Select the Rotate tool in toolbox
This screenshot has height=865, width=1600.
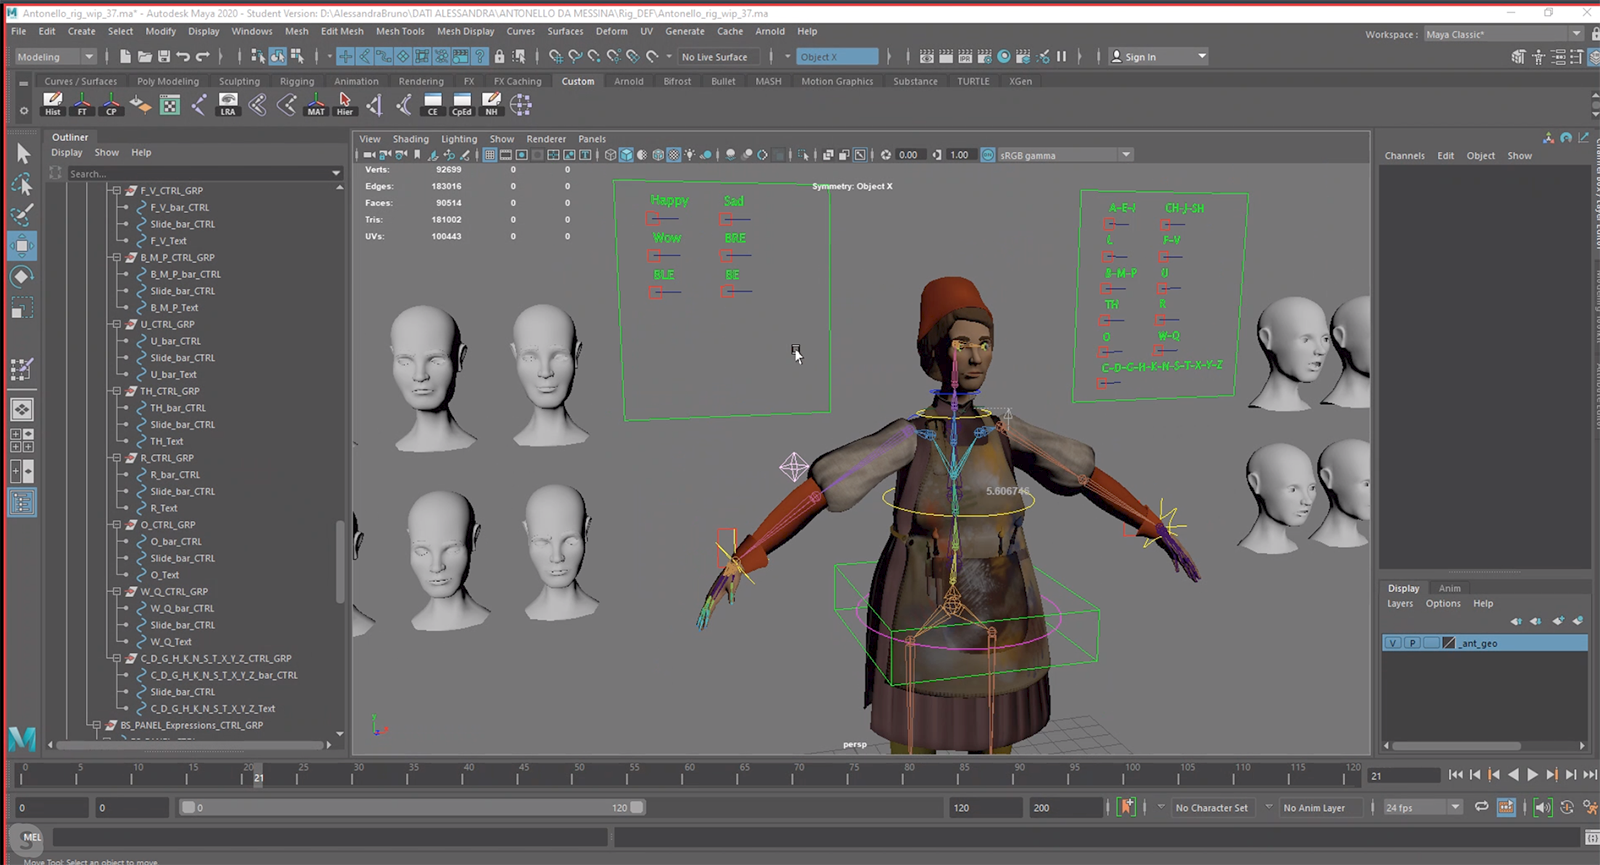[22, 277]
